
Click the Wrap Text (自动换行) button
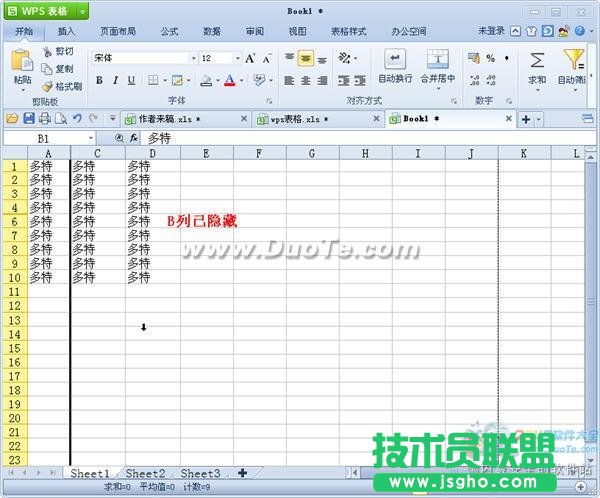(x=395, y=65)
